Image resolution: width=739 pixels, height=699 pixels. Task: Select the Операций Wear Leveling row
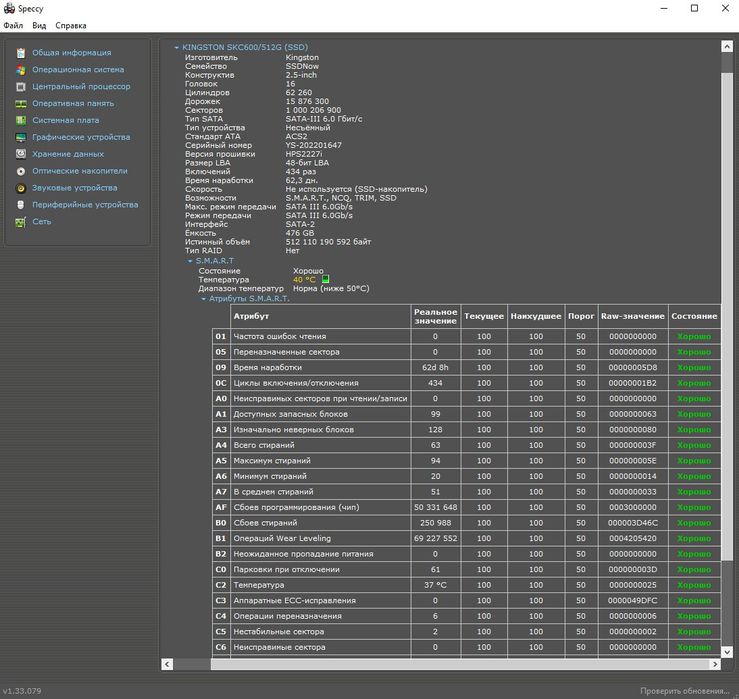467,539
